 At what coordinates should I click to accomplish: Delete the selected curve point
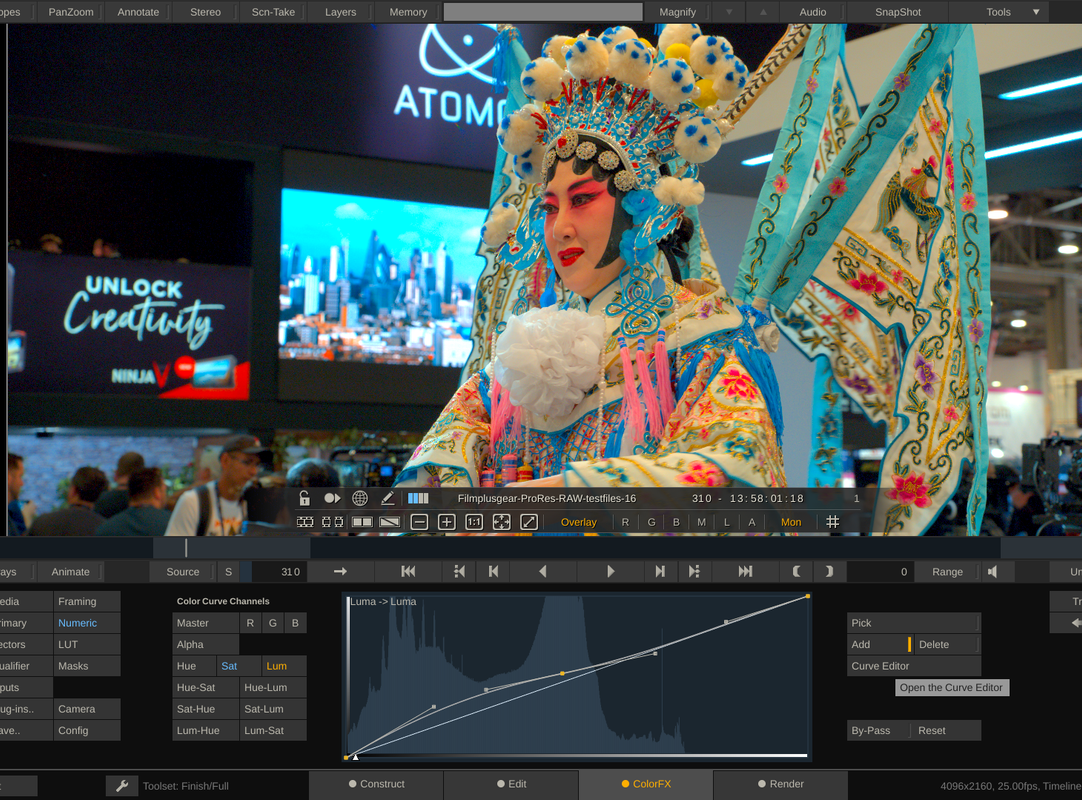click(948, 645)
